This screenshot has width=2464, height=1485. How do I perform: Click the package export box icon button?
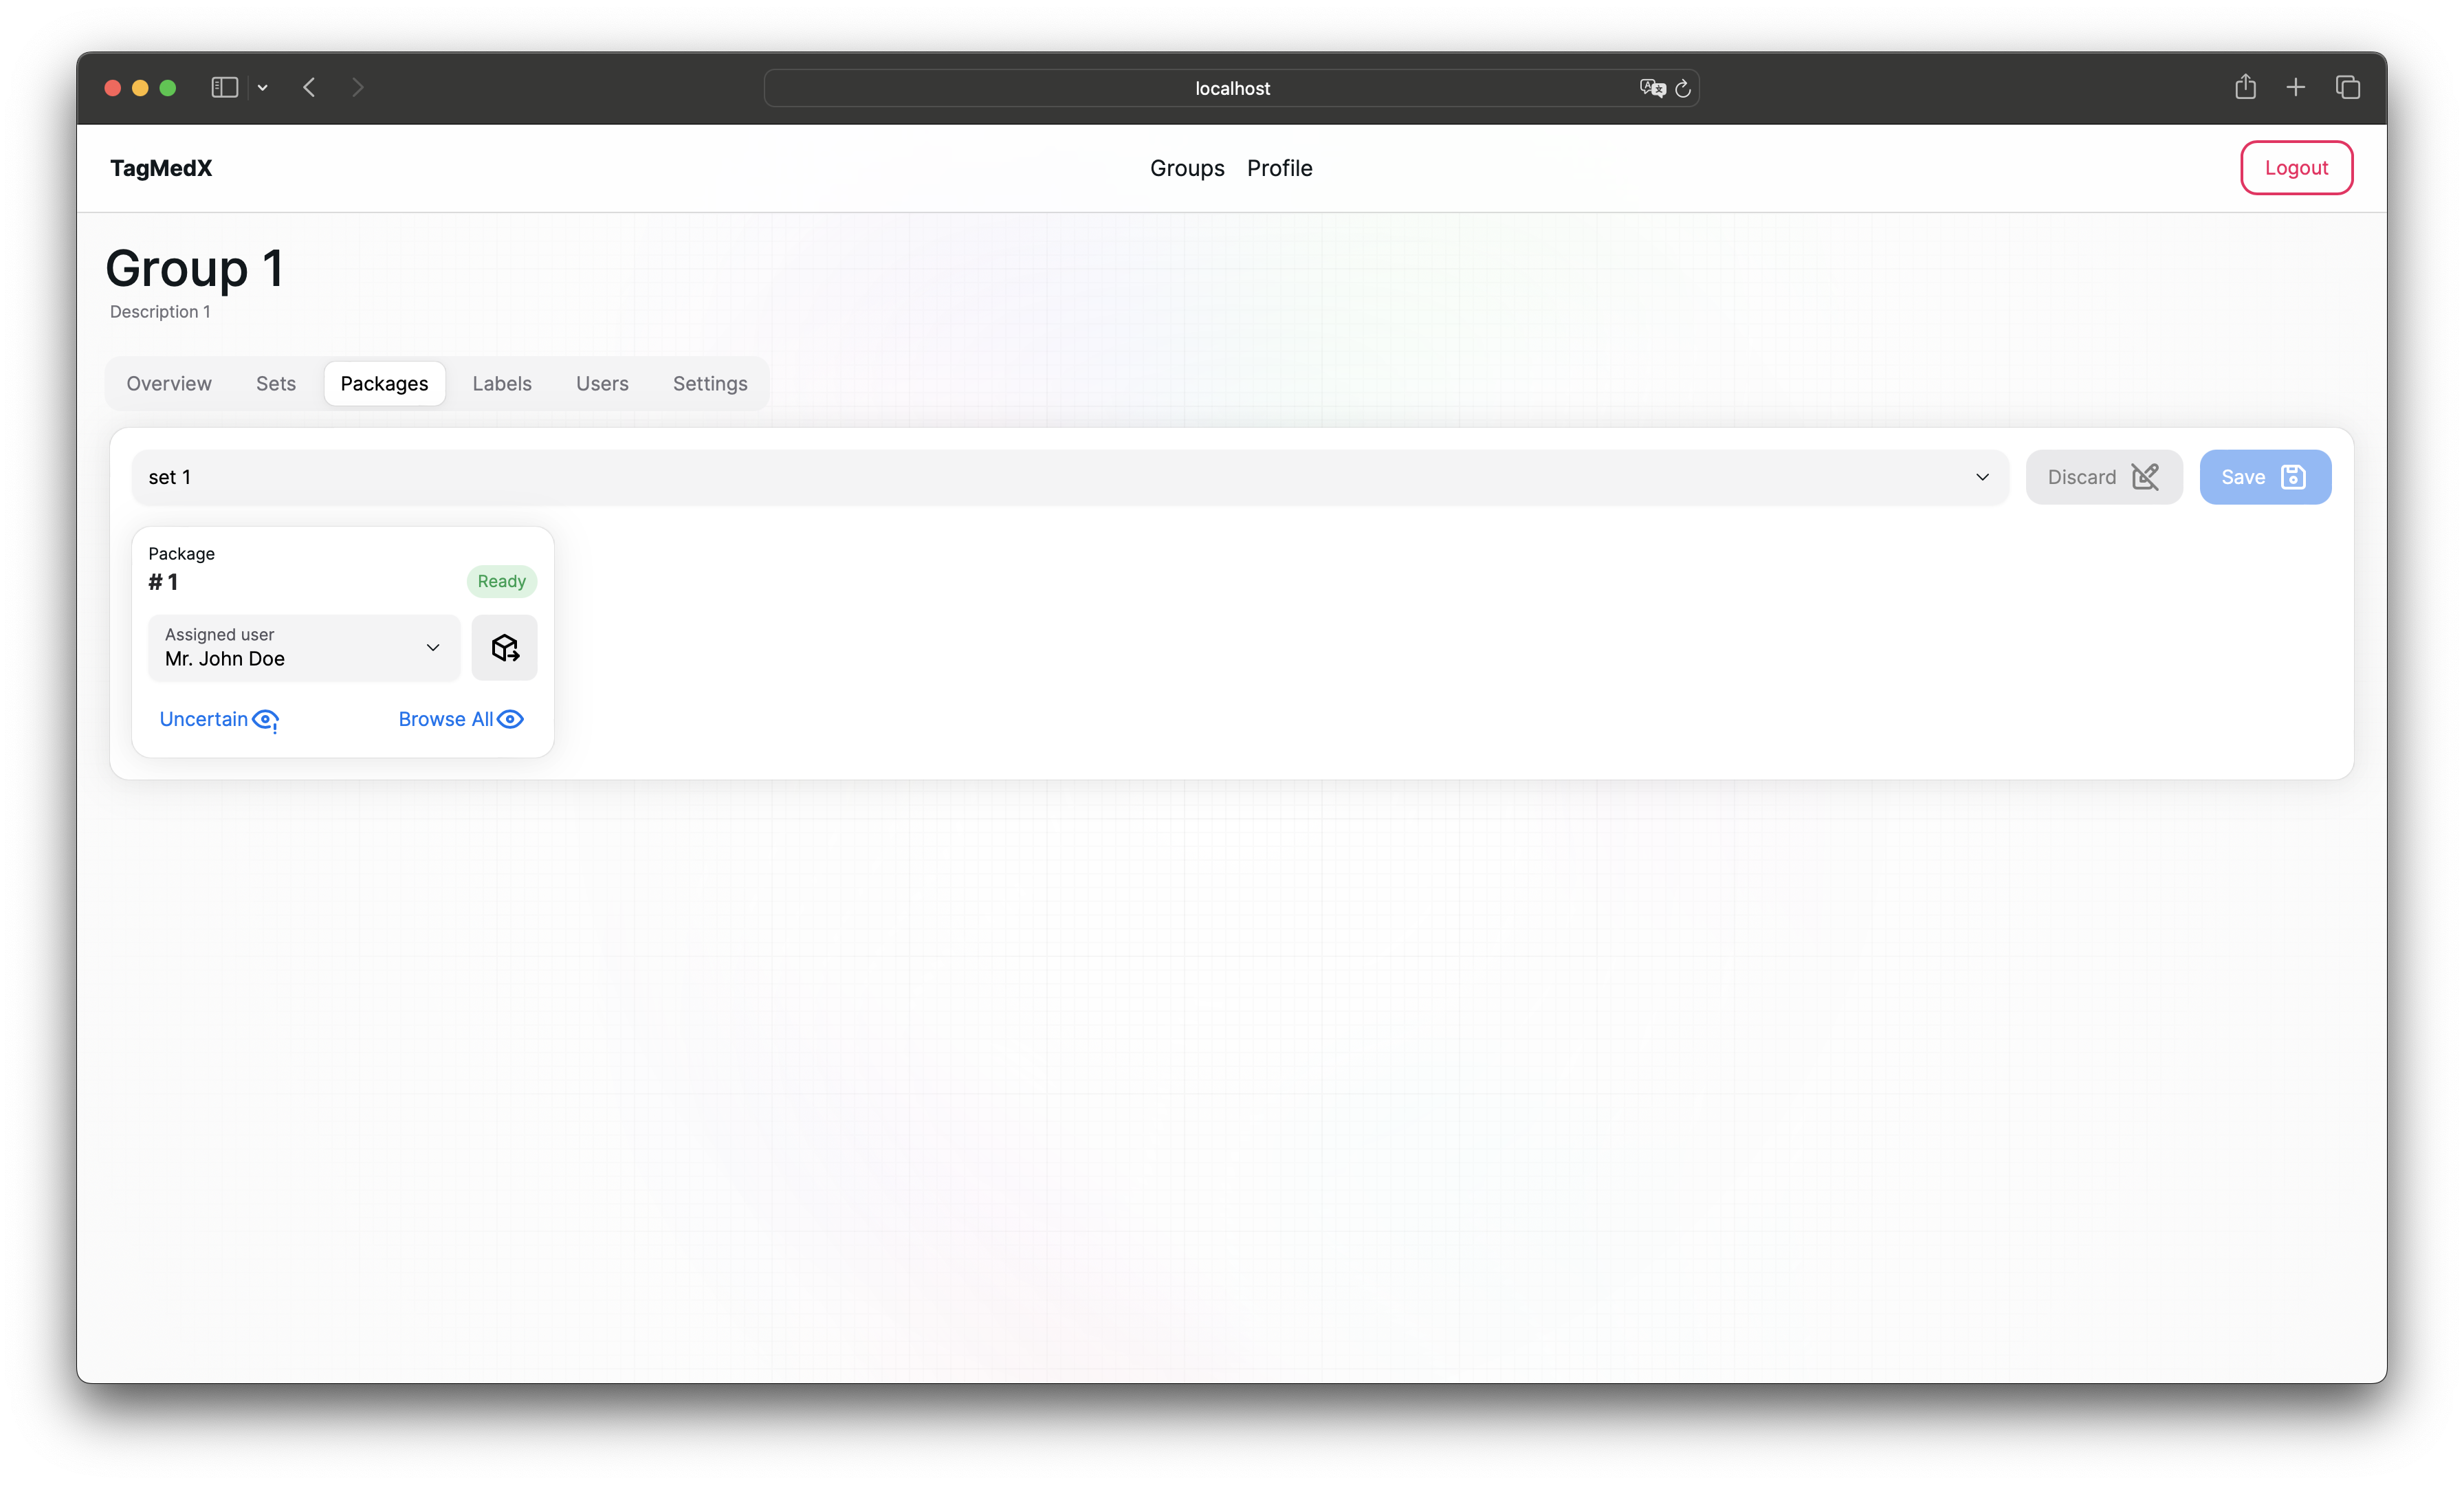504,648
